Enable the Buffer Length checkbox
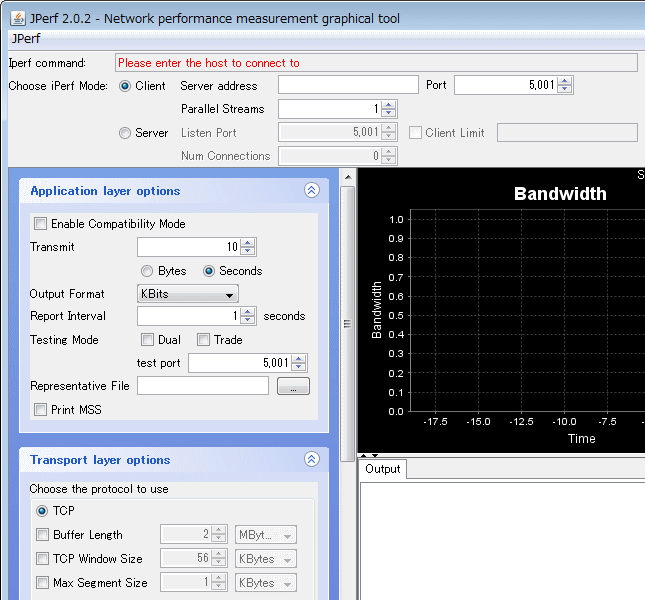645x600 pixels. point(42,535)
